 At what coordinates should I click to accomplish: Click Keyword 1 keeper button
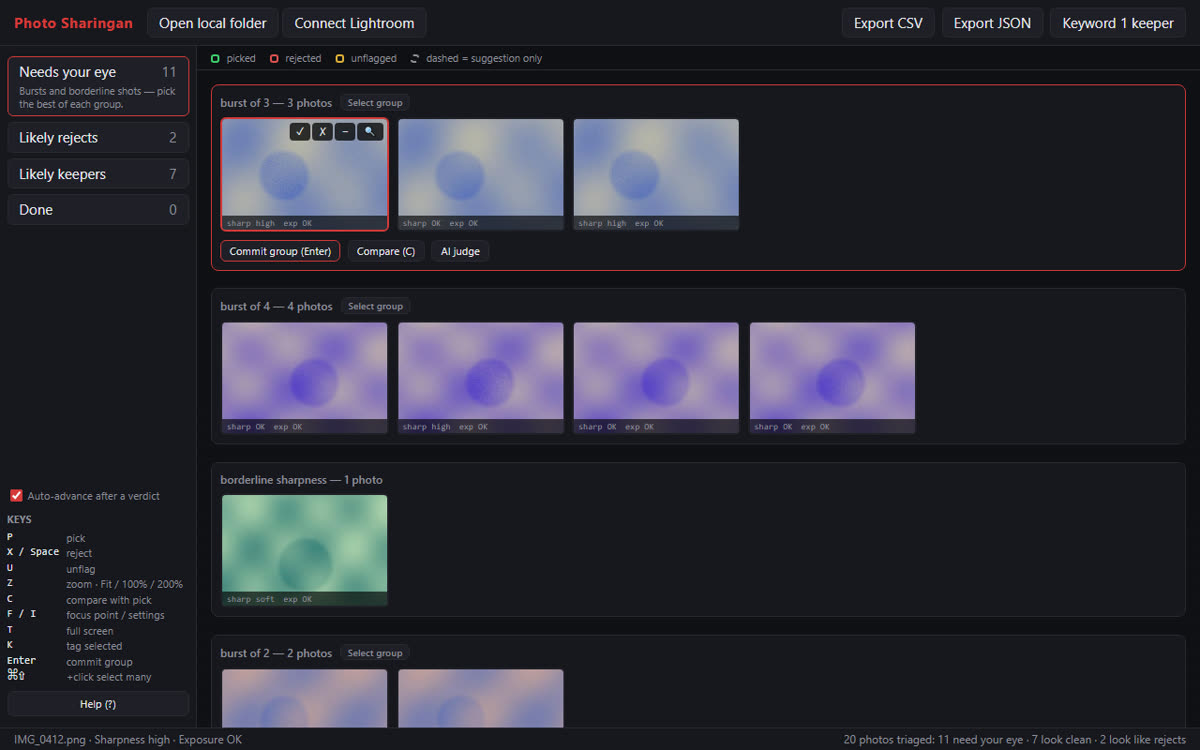click(x=1118, y=23)
